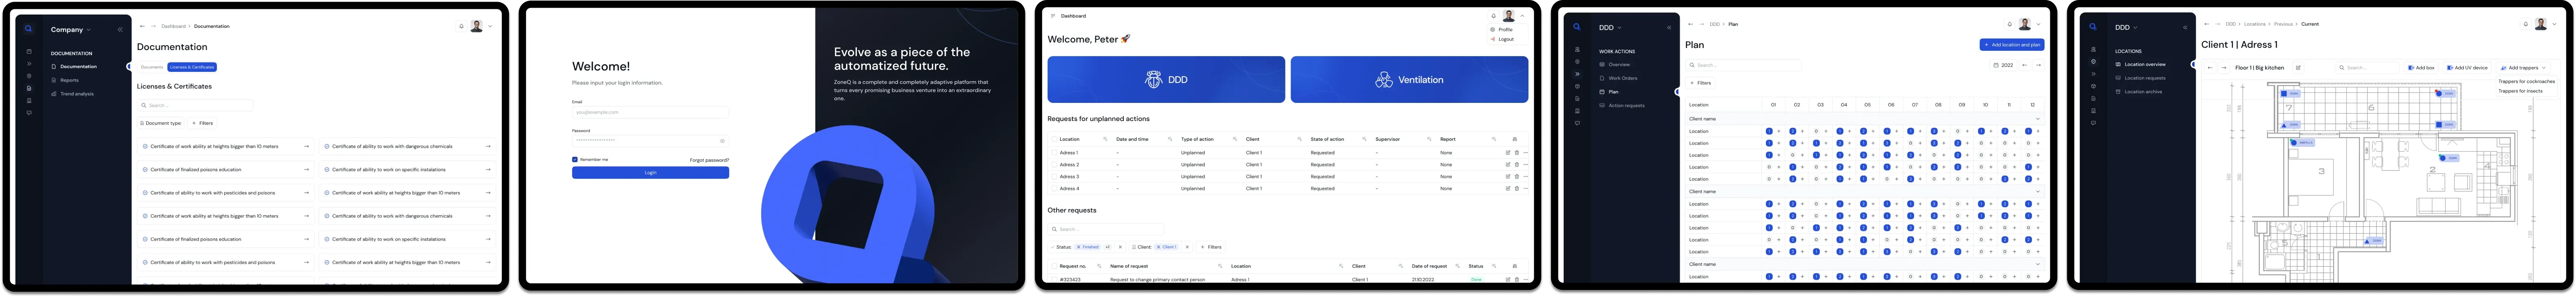Screen dimensions: 2576x297
Task: Open 'Trend analysis' in the sidebar
Action: point(77,94)
